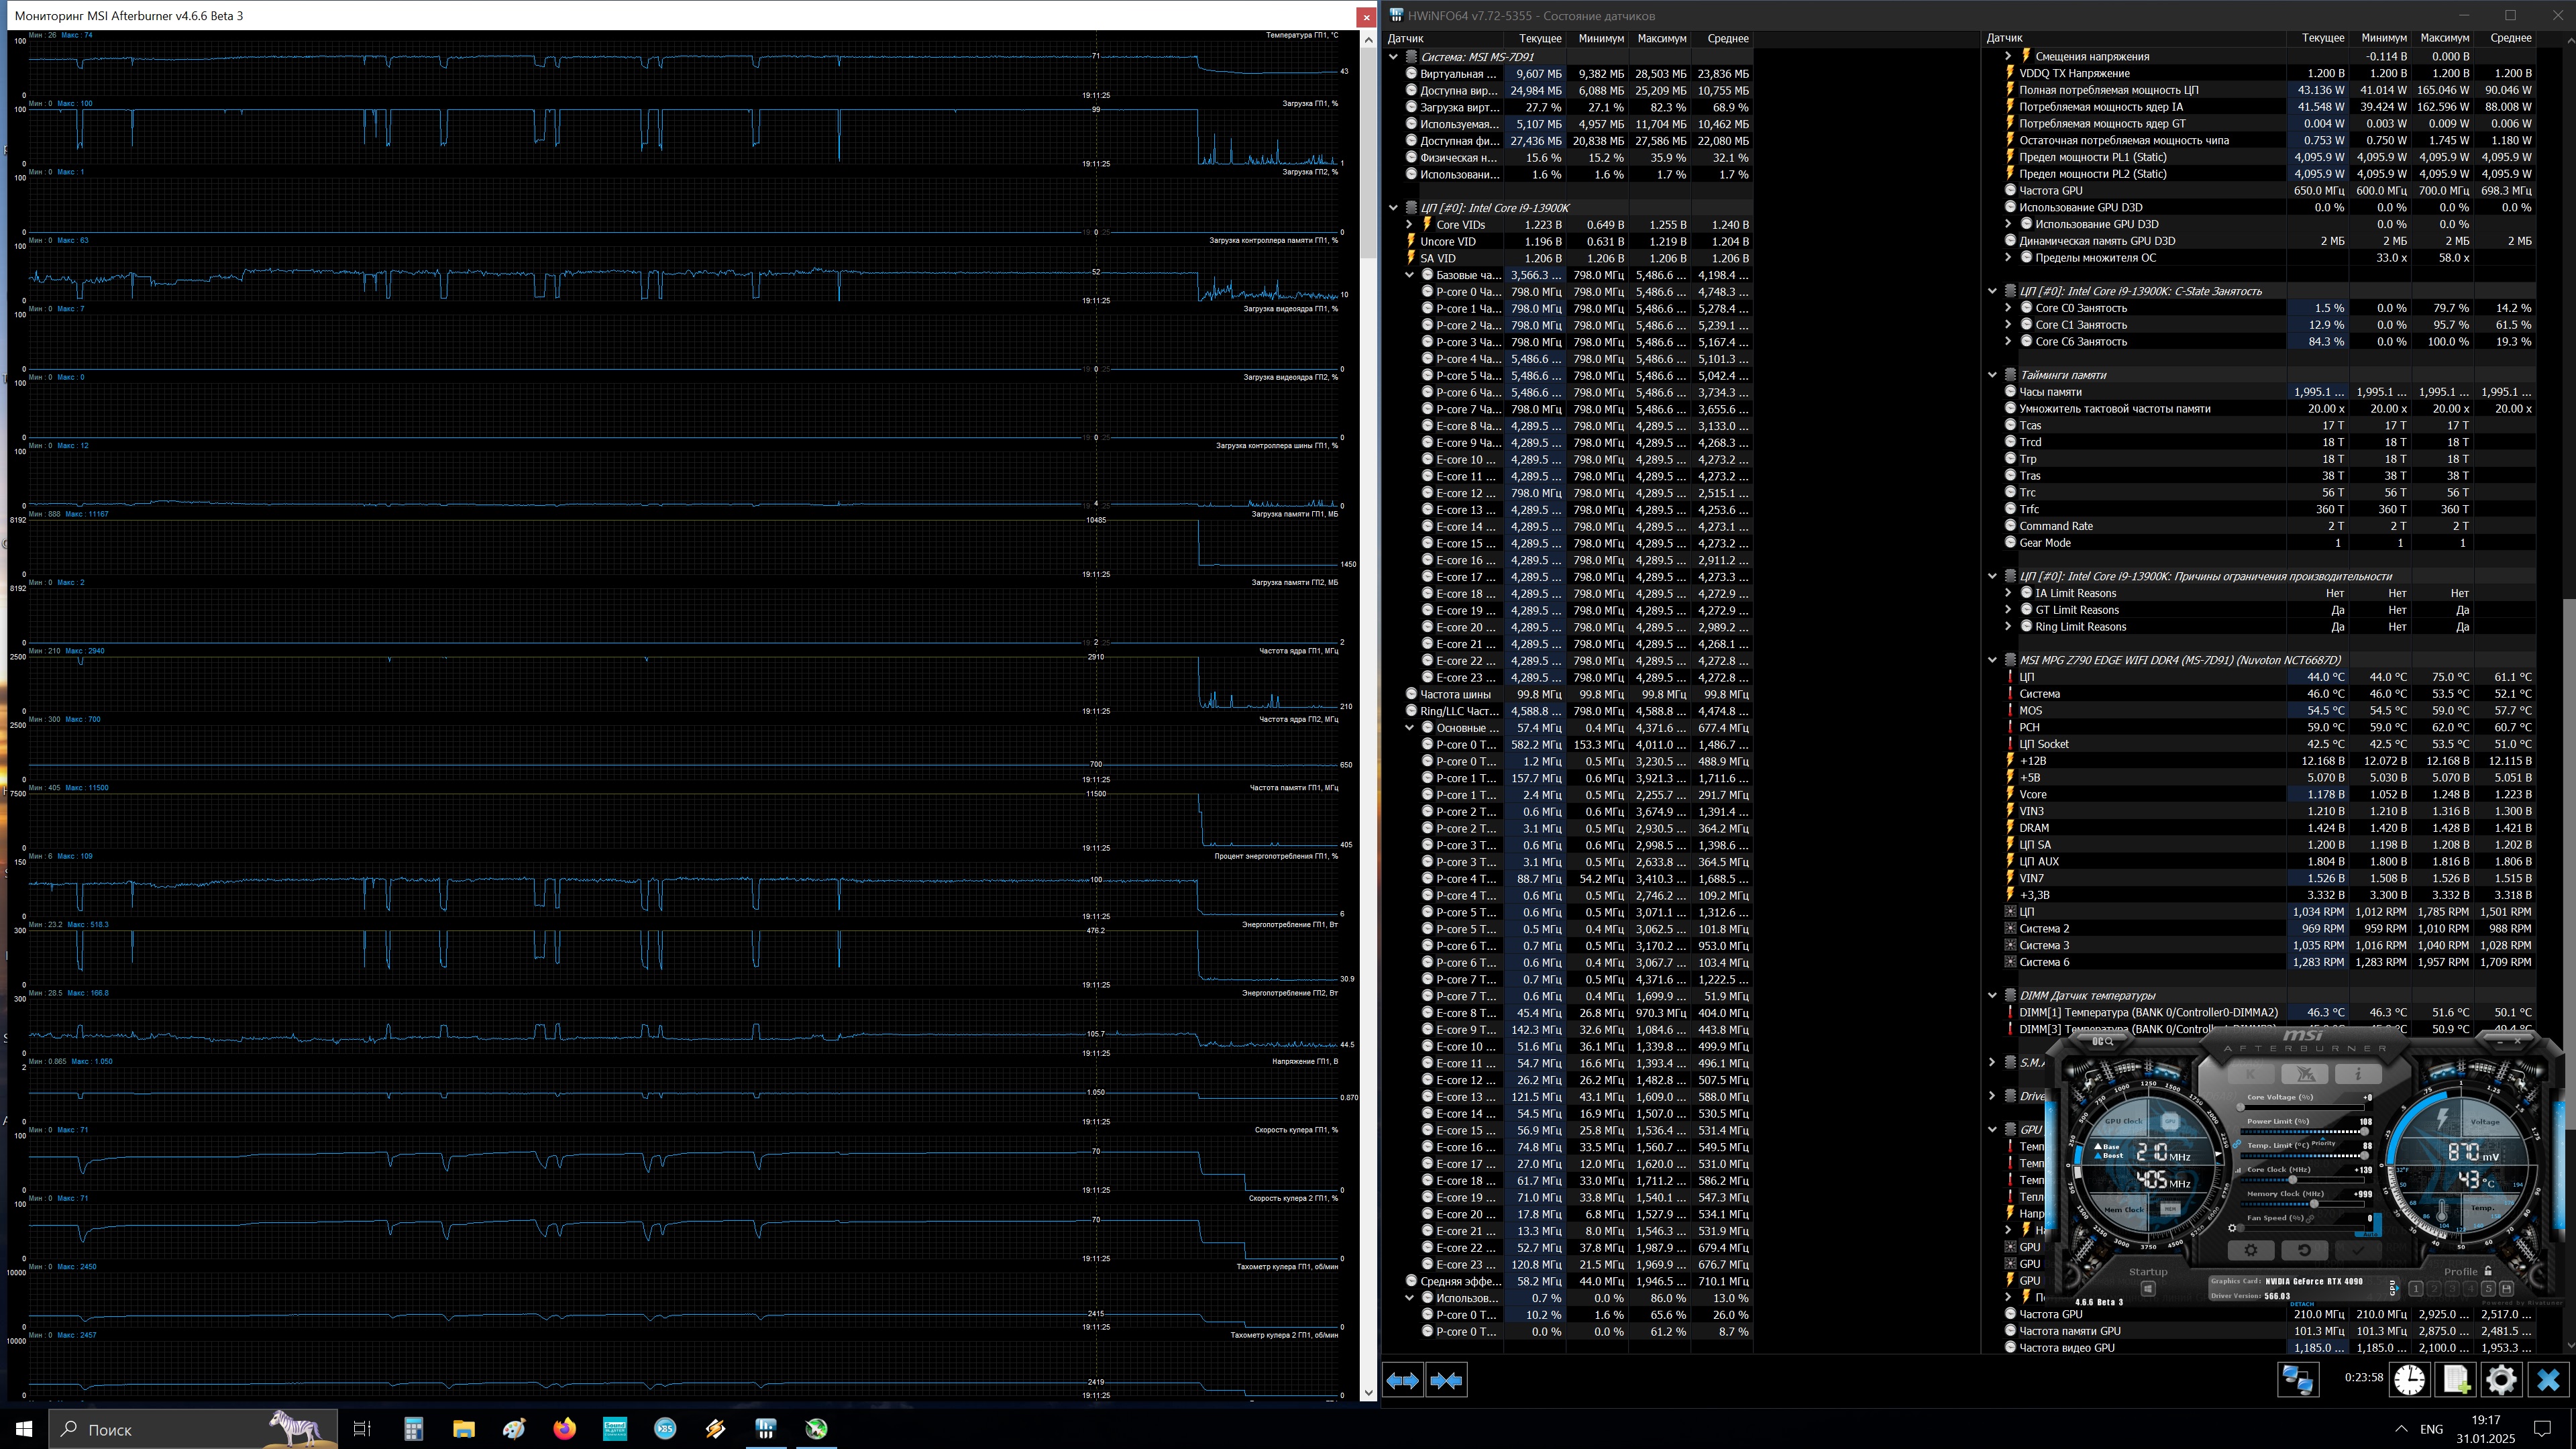The height and width of the screenshot is (1449, 2576).
Task: Open HWiNFO sensor settings gear
Action: (x=2501, y=1380)
